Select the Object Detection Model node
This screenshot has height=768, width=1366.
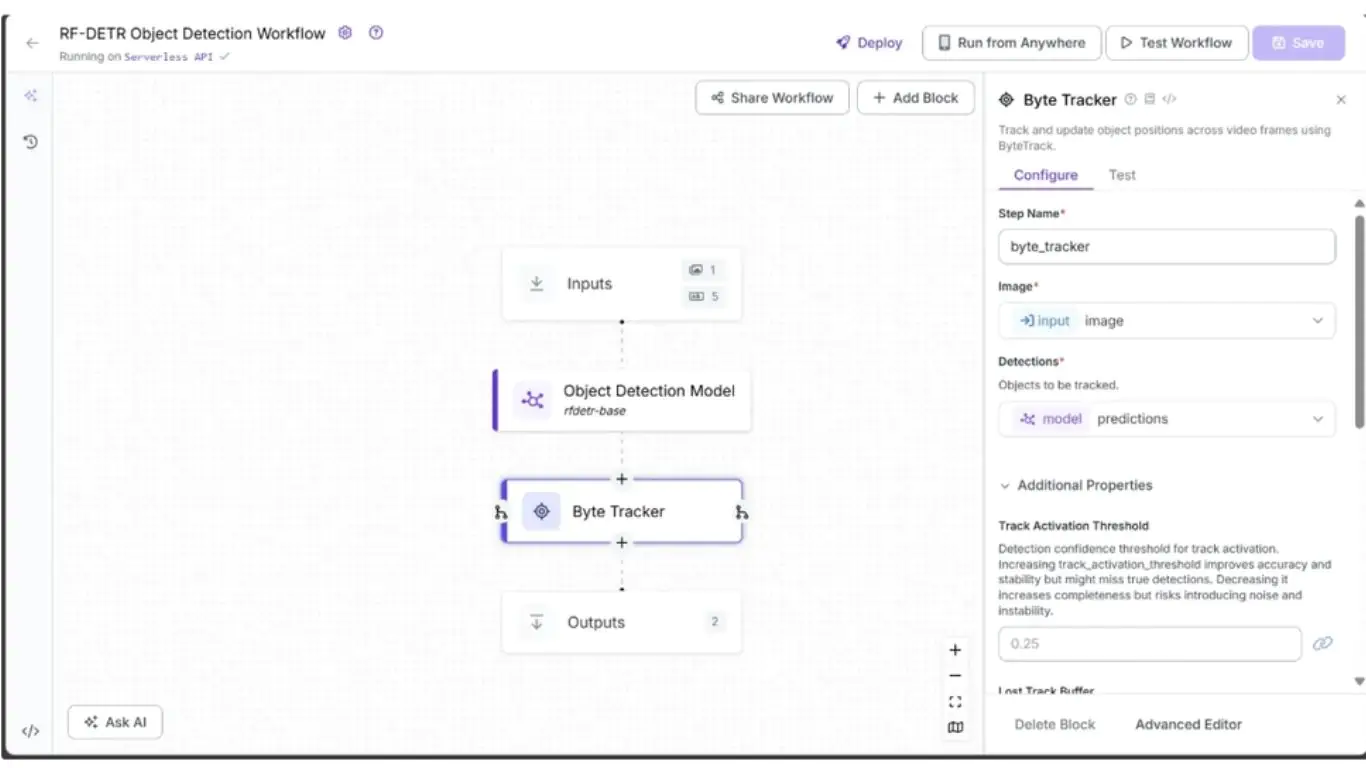coord(622,400)
